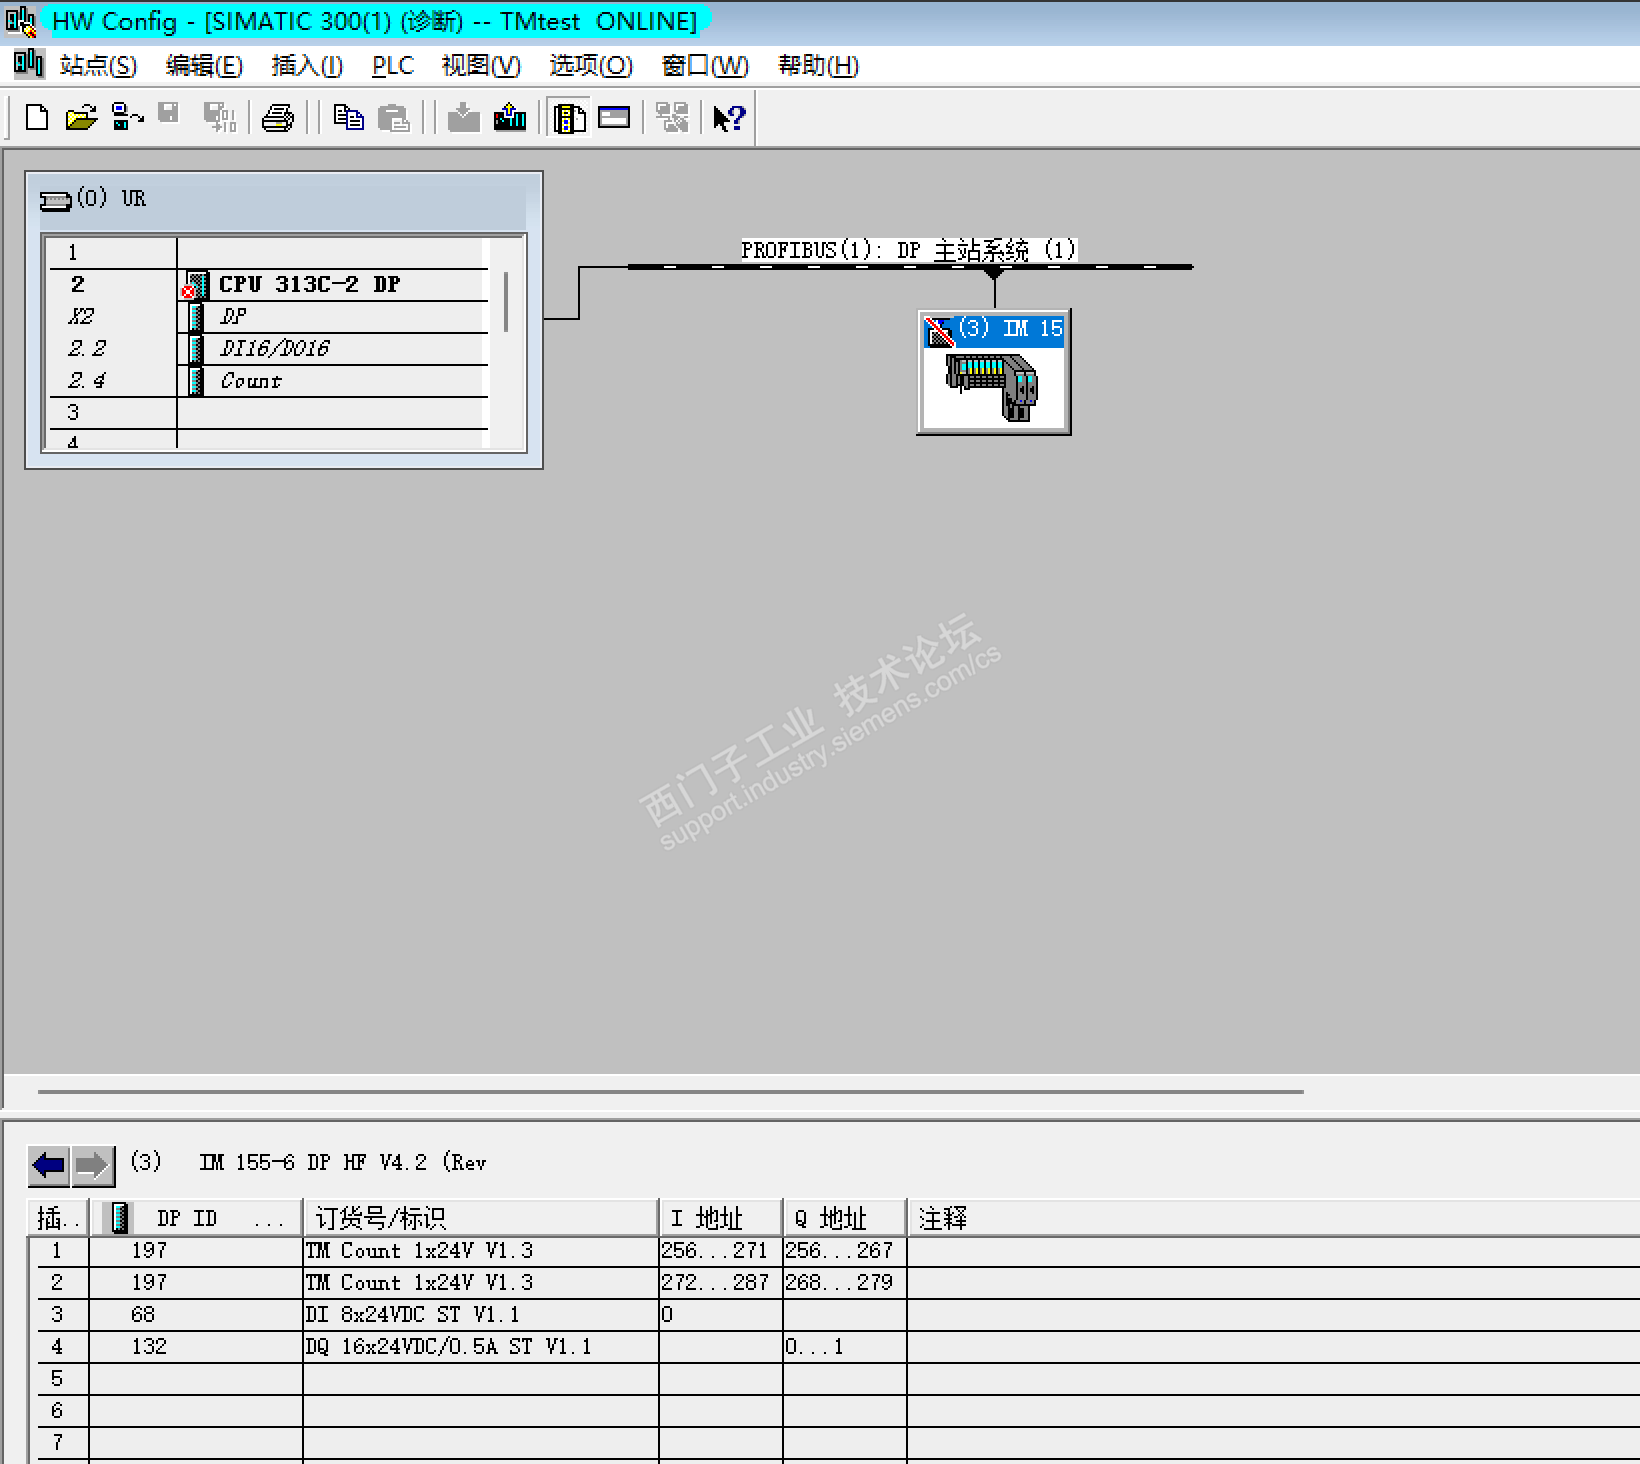Click I address 256...271 cell
The image size is (1640, 1464).
point(721,1251)
